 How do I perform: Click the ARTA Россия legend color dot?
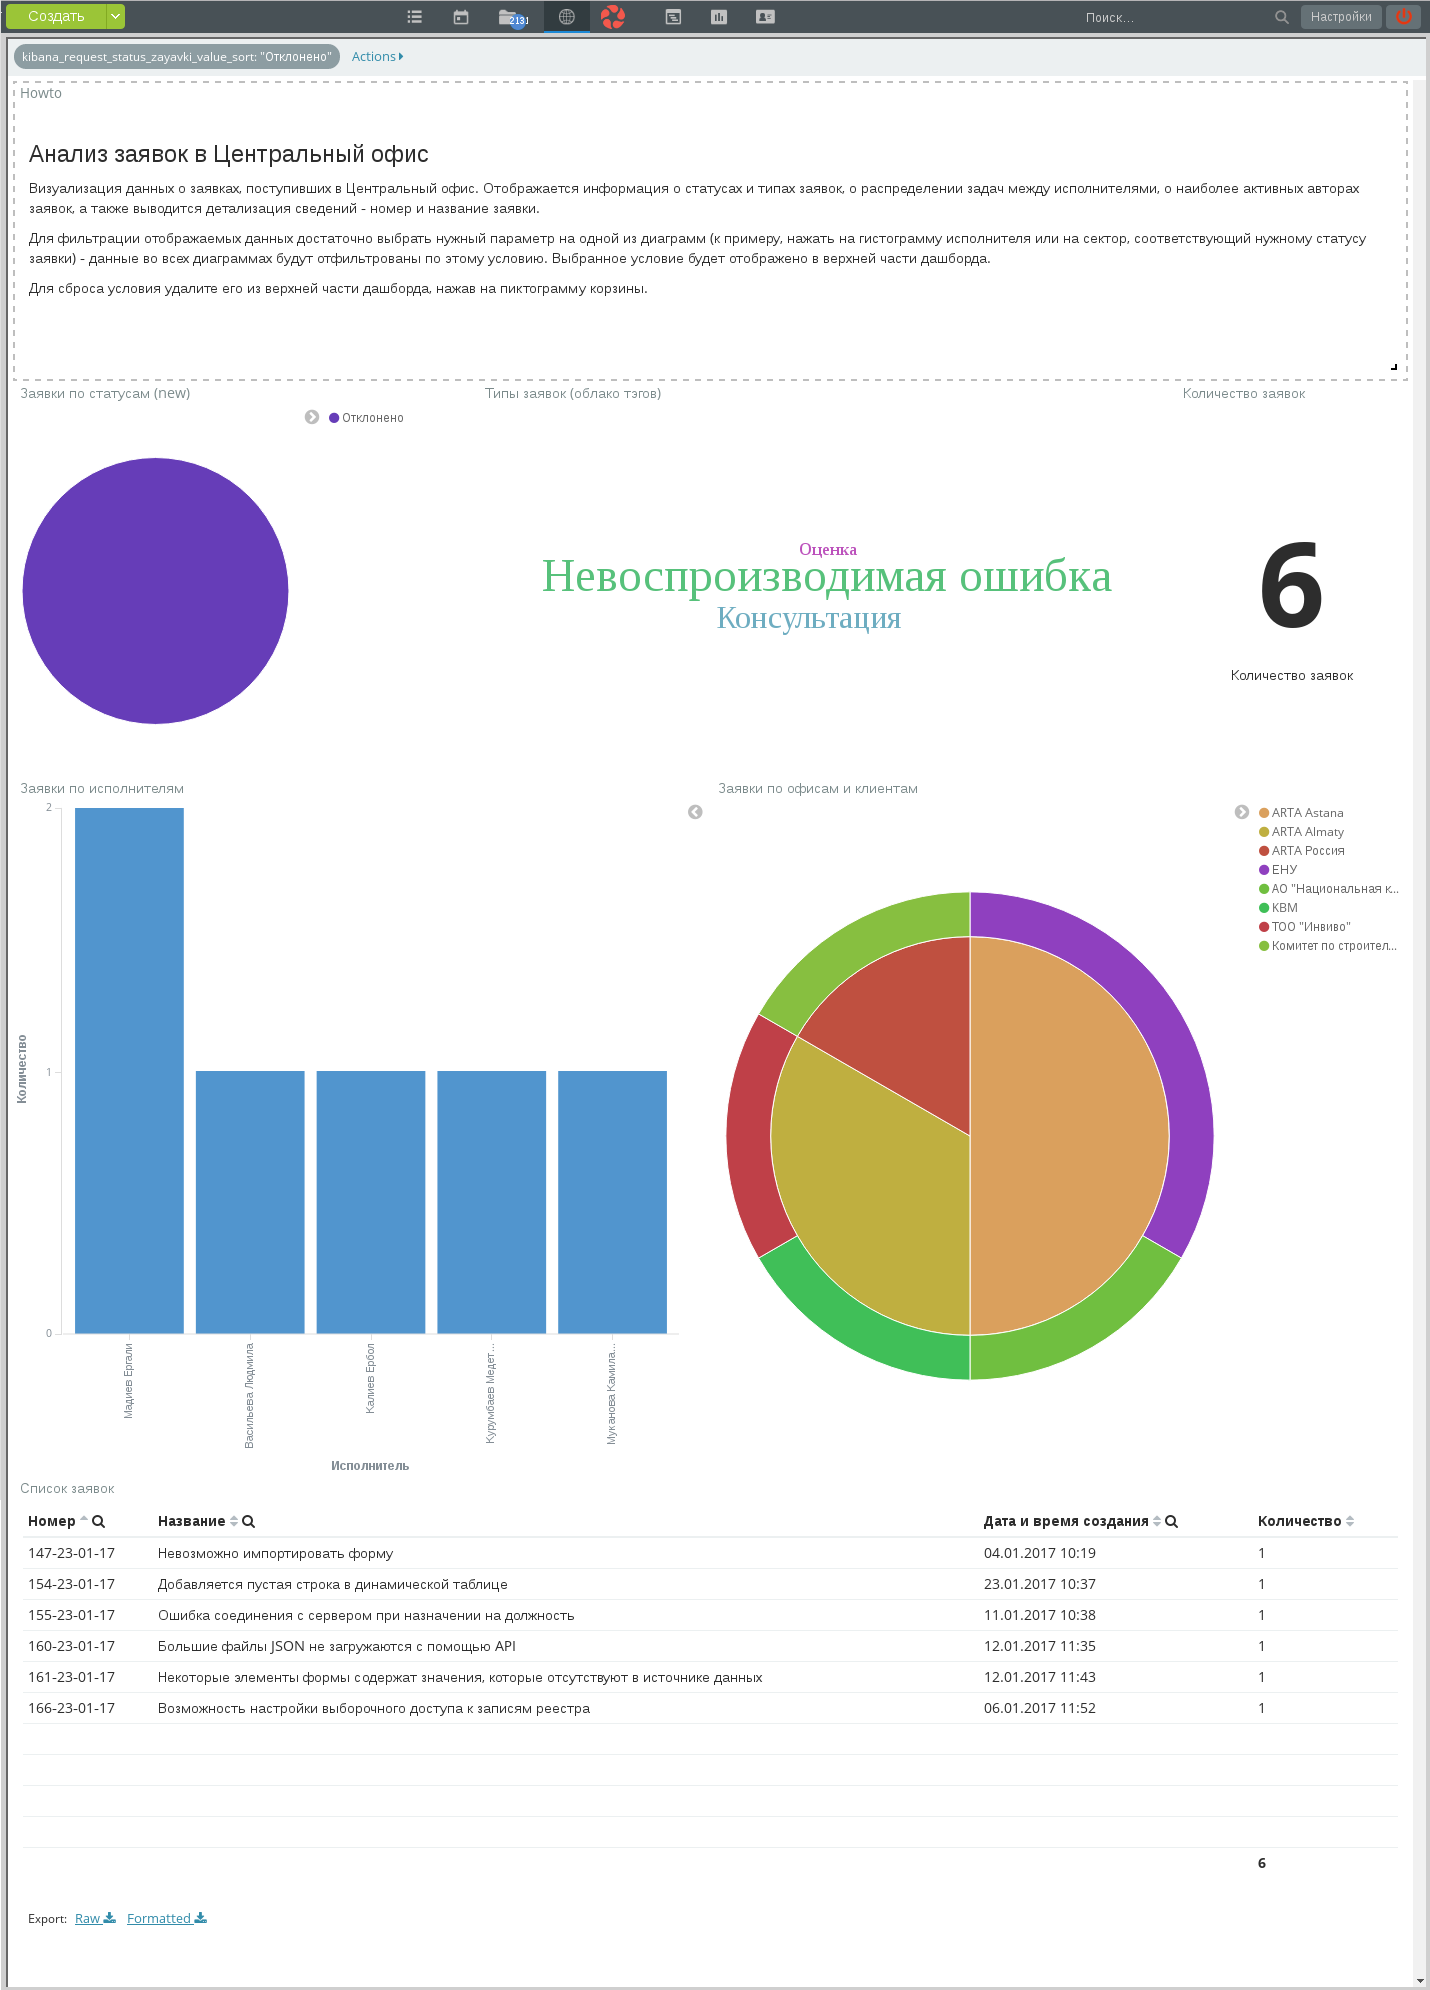click(x=1264, y=851)
